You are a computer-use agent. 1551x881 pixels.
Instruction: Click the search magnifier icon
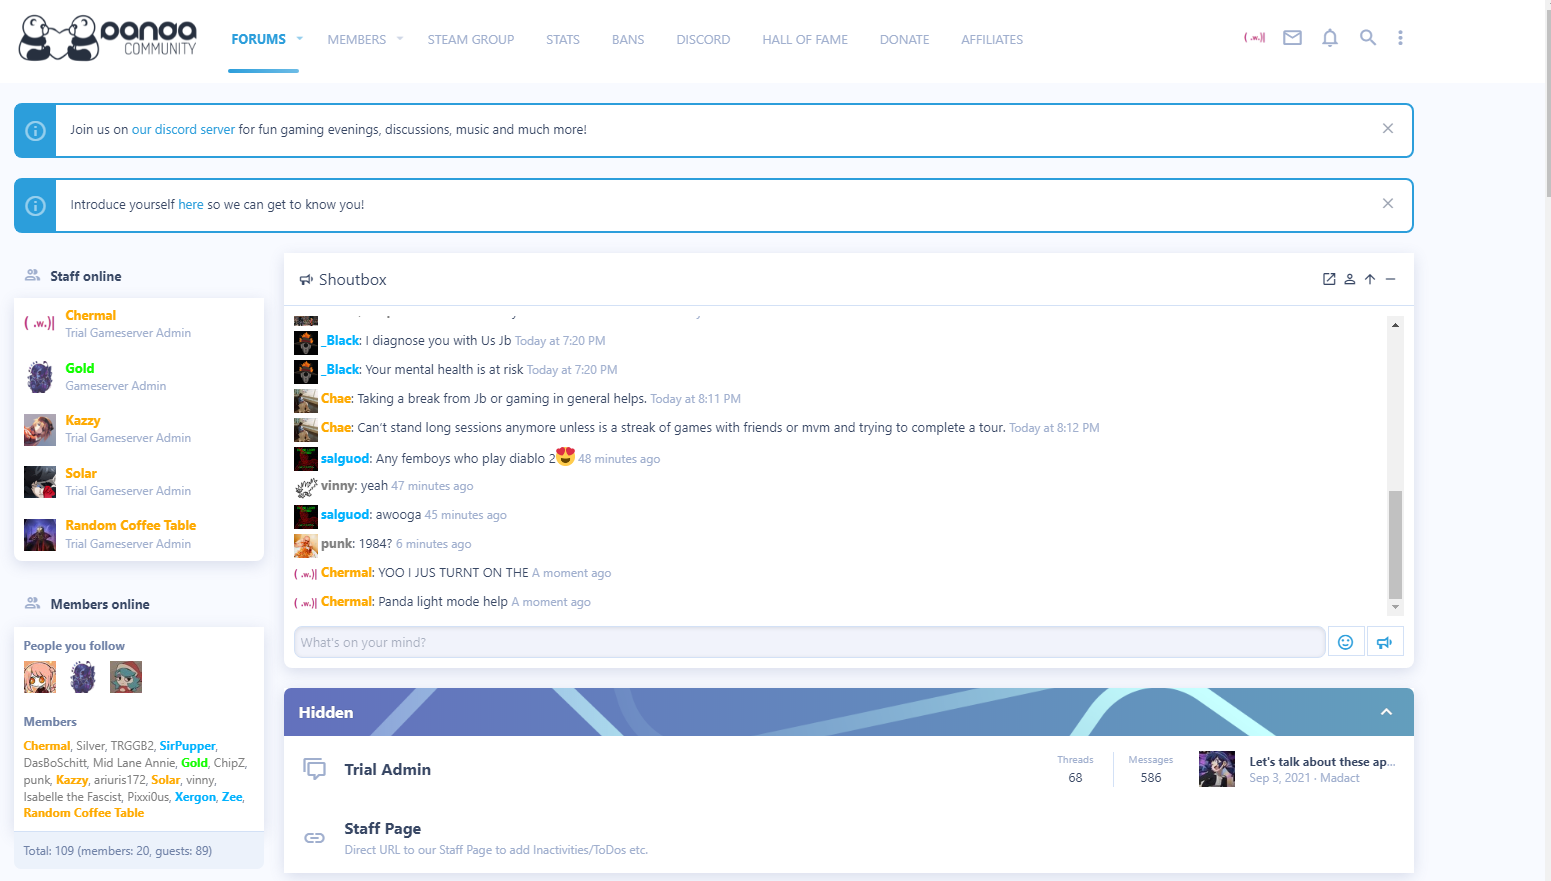pos(1367,38)
